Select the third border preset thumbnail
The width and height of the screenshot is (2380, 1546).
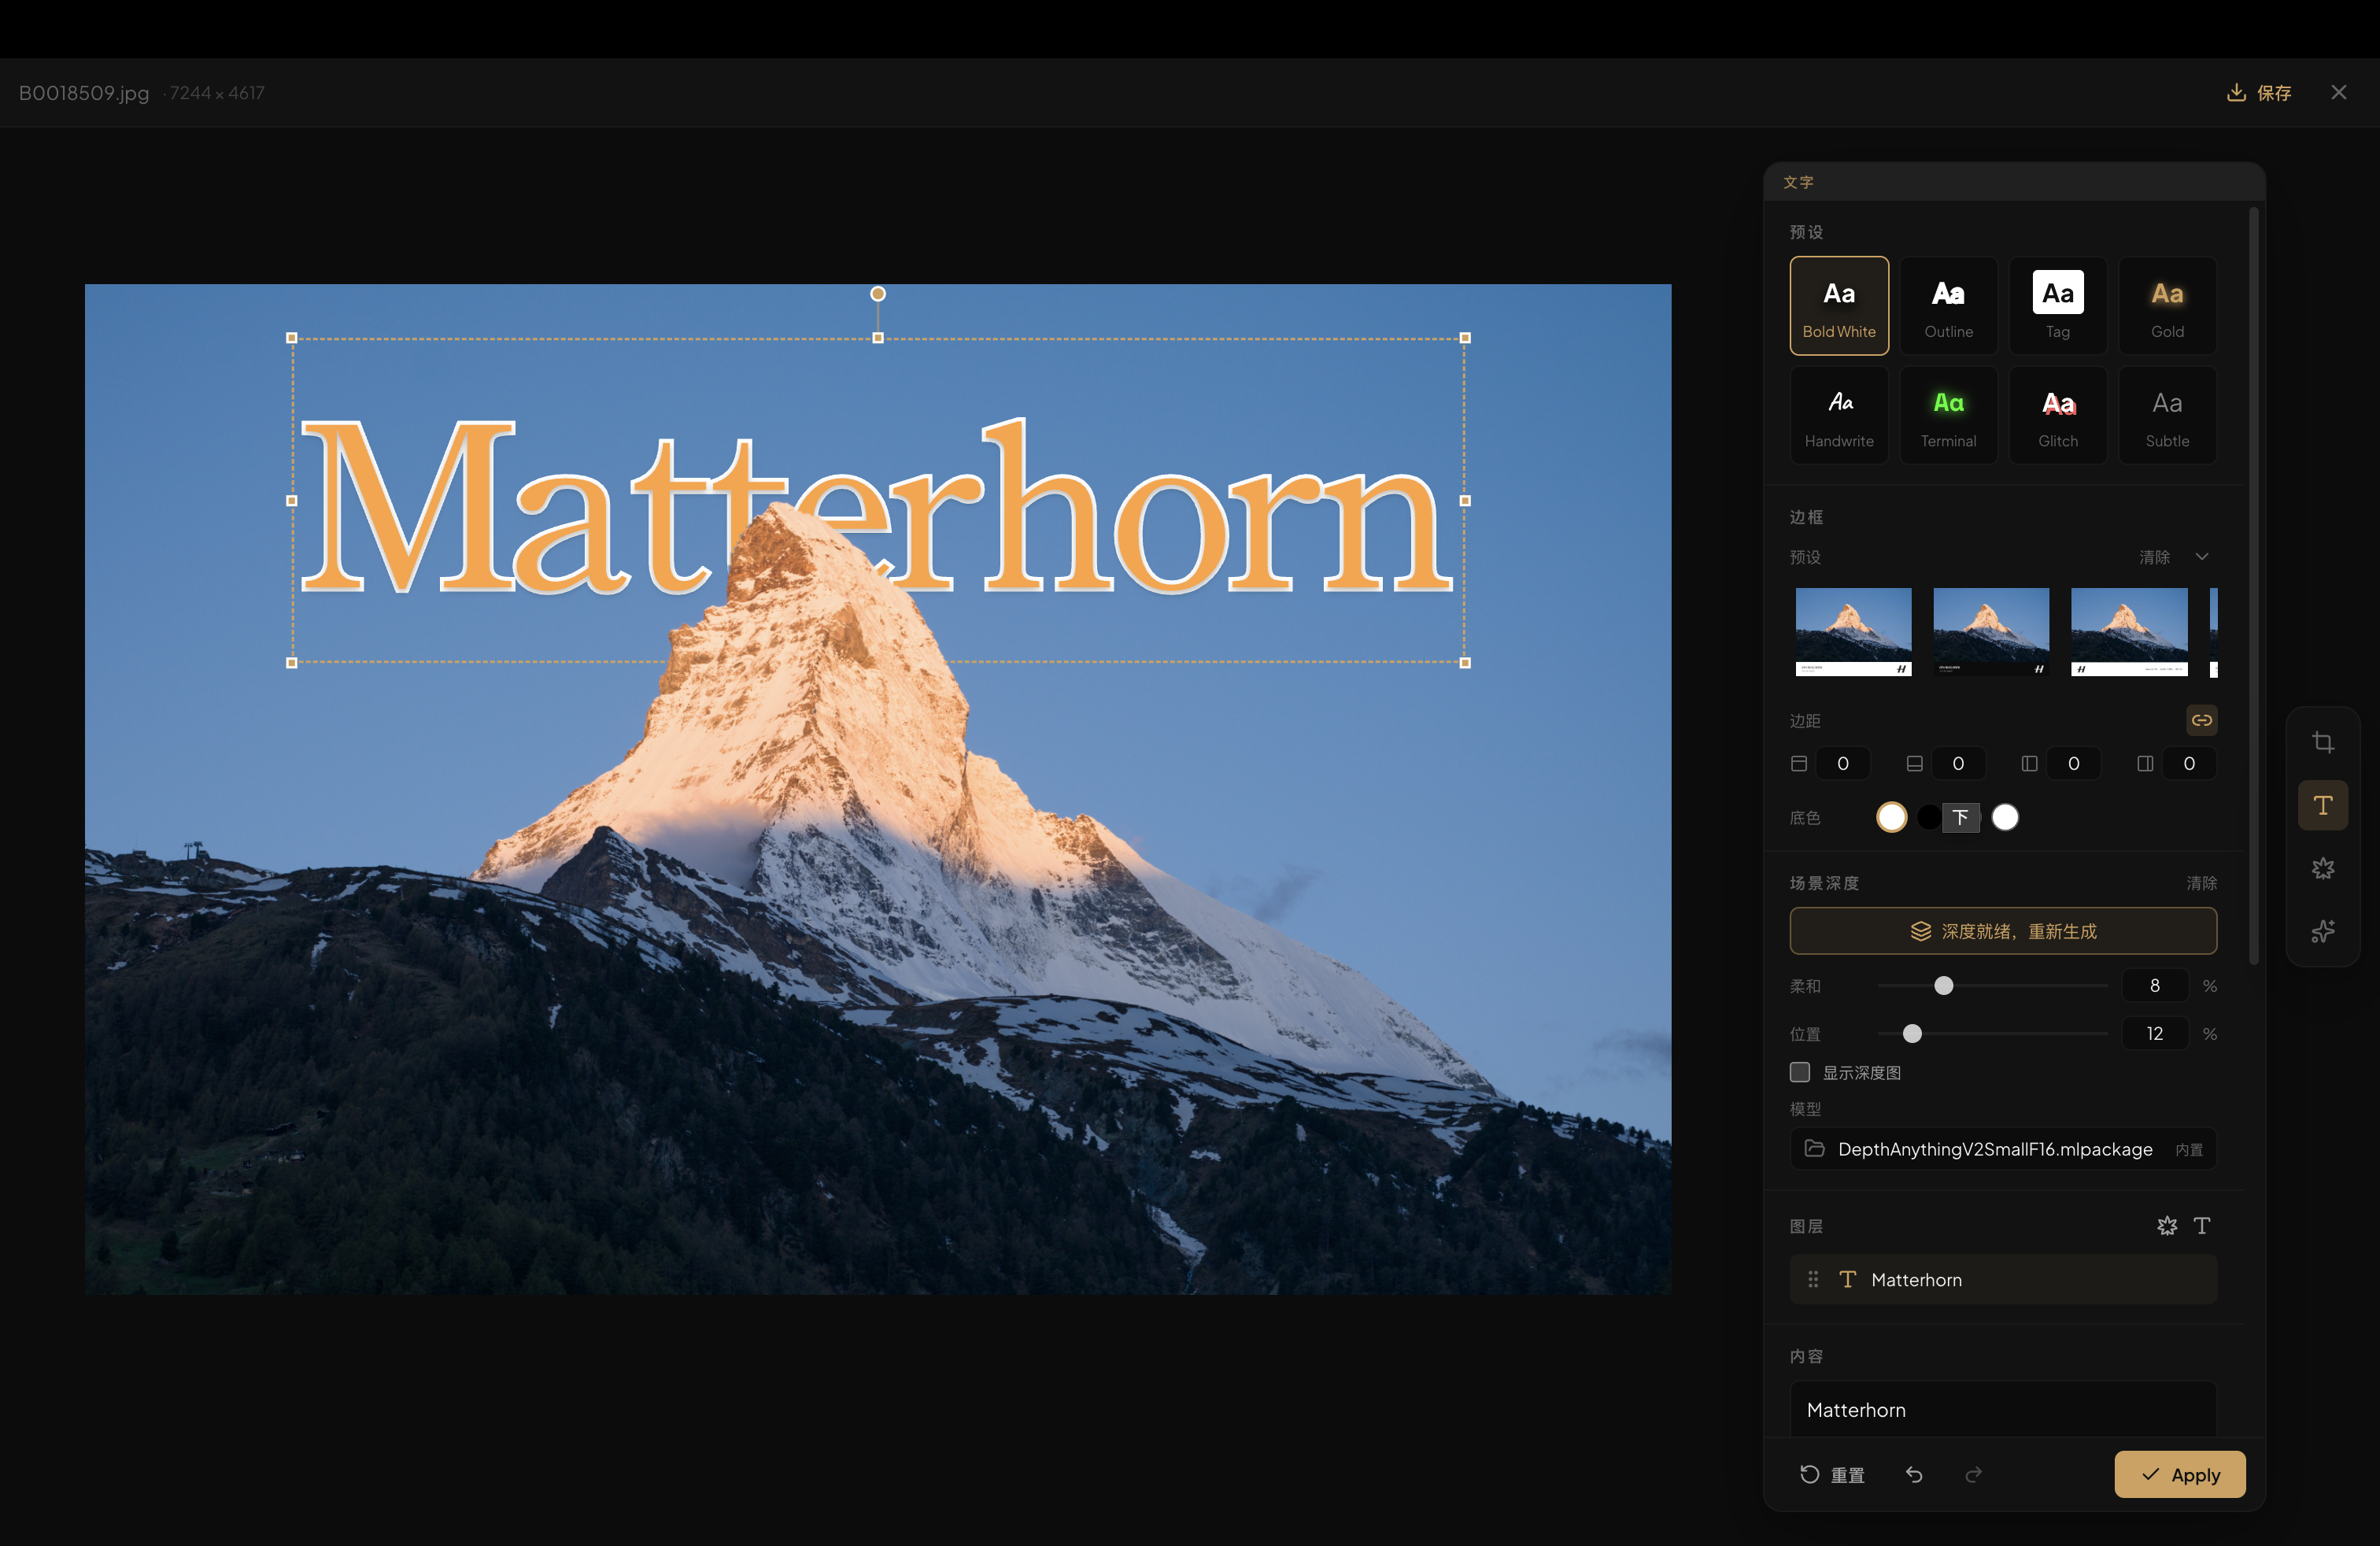[2128, 632]
